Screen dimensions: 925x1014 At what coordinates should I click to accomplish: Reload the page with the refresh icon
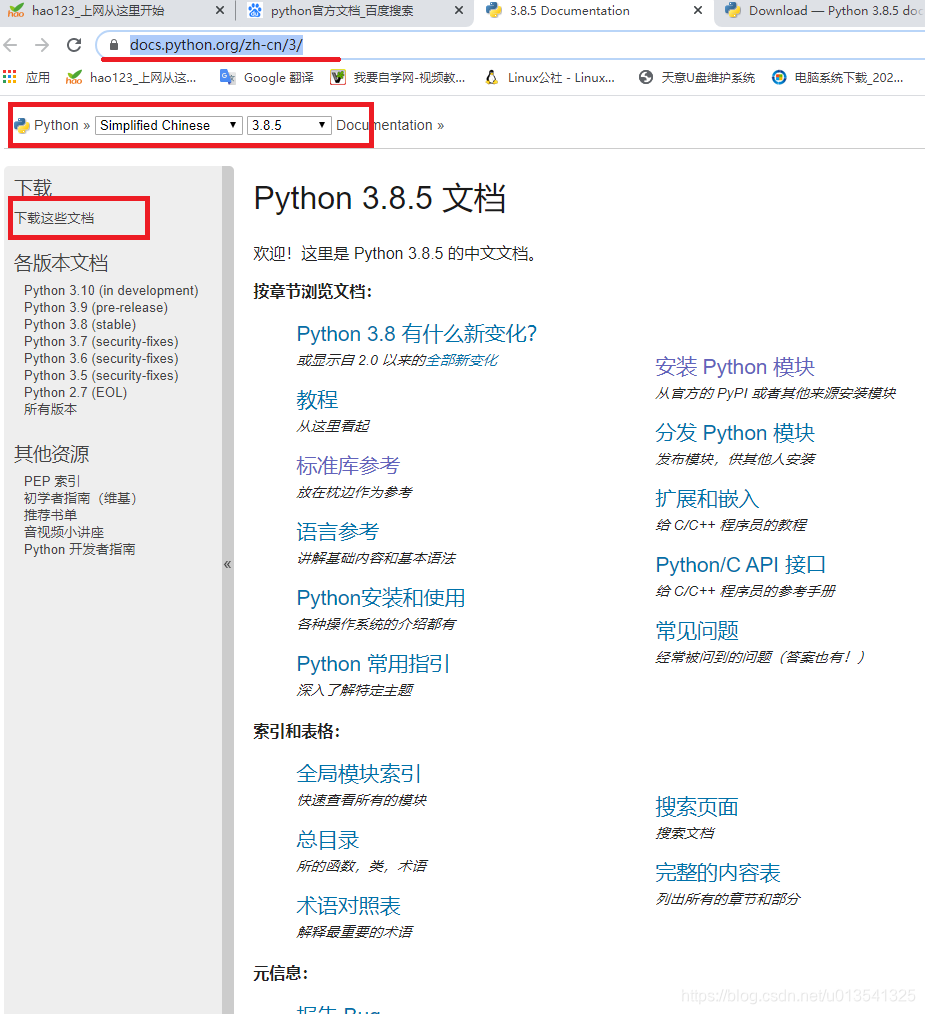[74, 45]
